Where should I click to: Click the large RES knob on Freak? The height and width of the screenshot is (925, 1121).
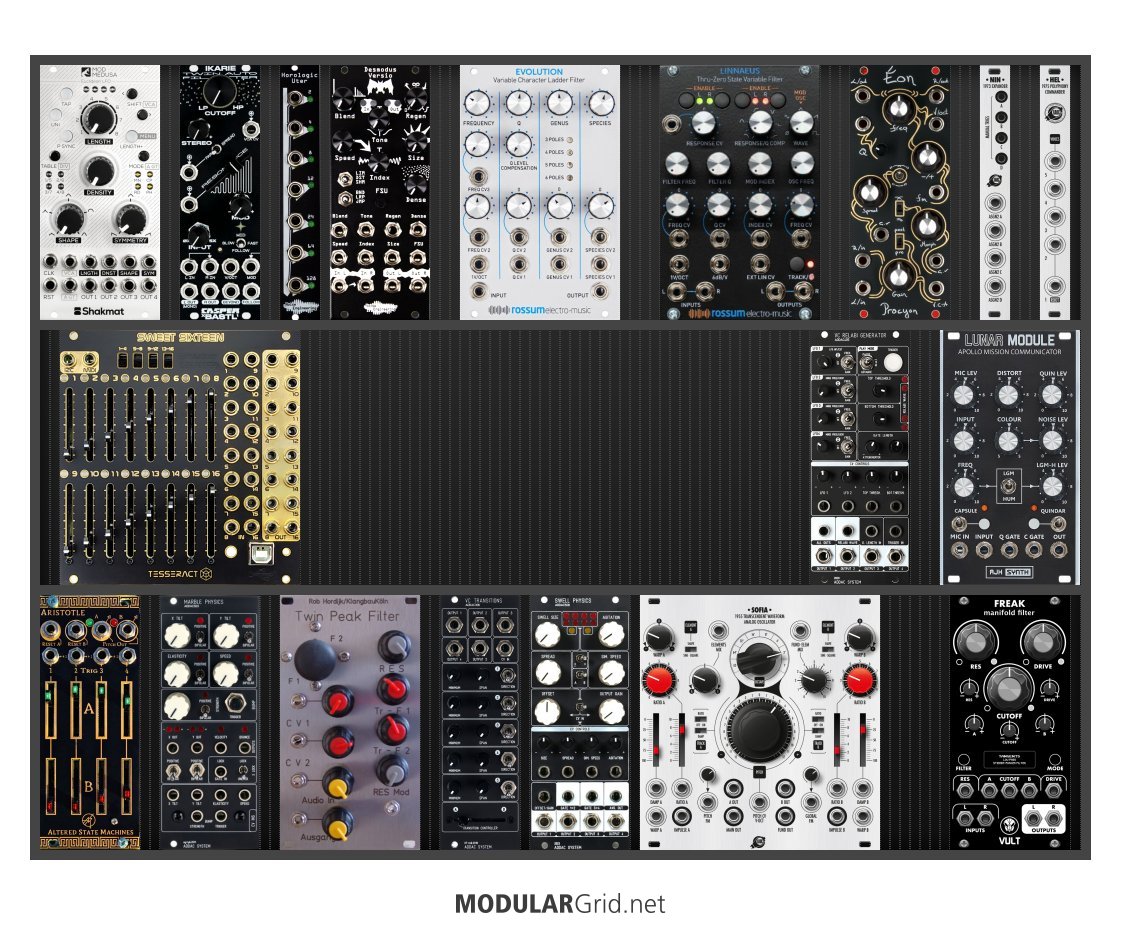pyautogui.click(x=974, y=641)
